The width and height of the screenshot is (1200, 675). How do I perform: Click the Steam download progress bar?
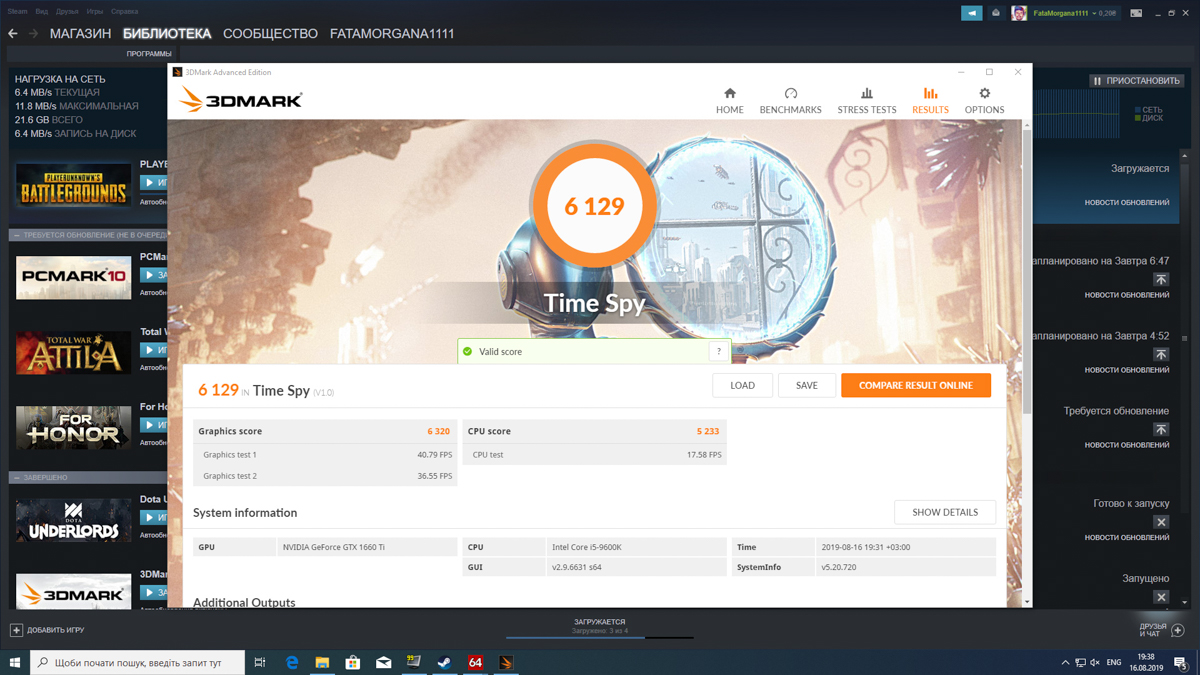tap(599, 637)
